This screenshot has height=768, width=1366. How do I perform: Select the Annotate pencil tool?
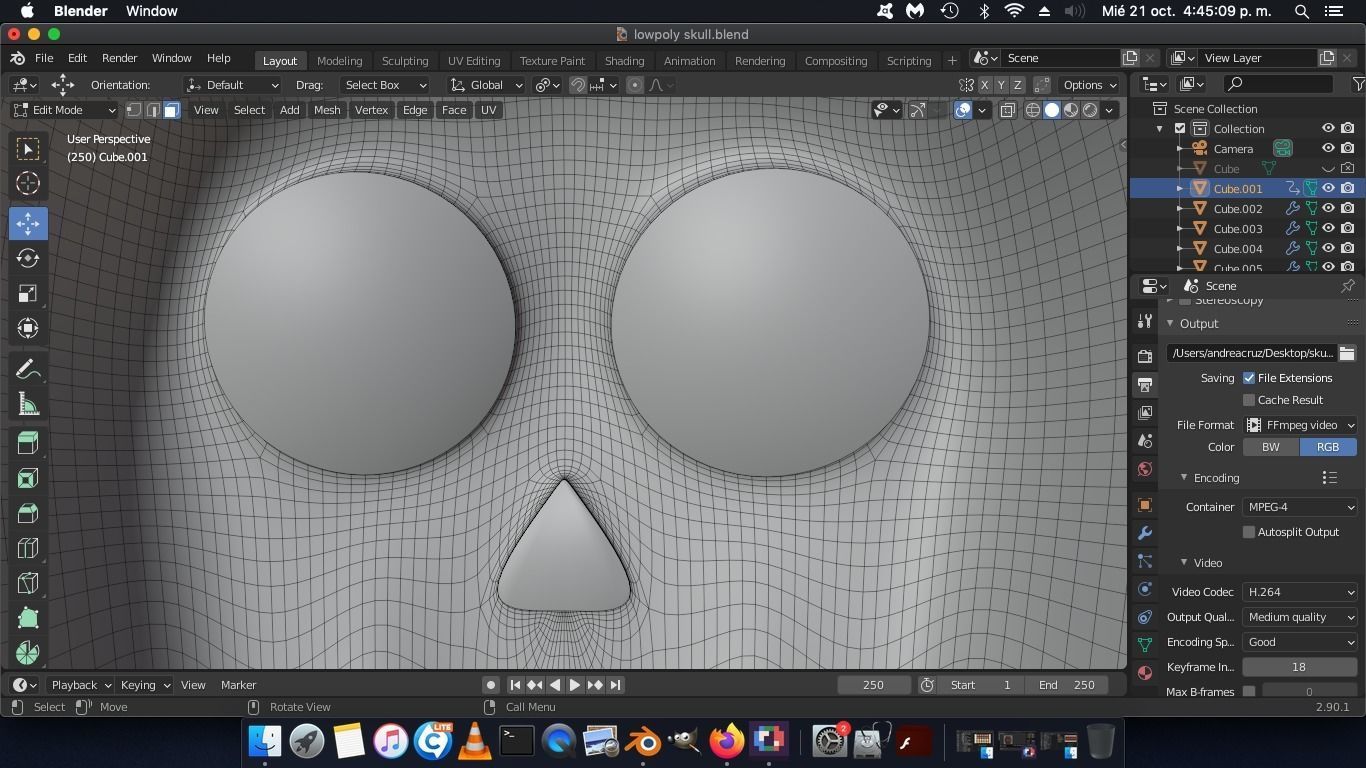tap(28, 369)
